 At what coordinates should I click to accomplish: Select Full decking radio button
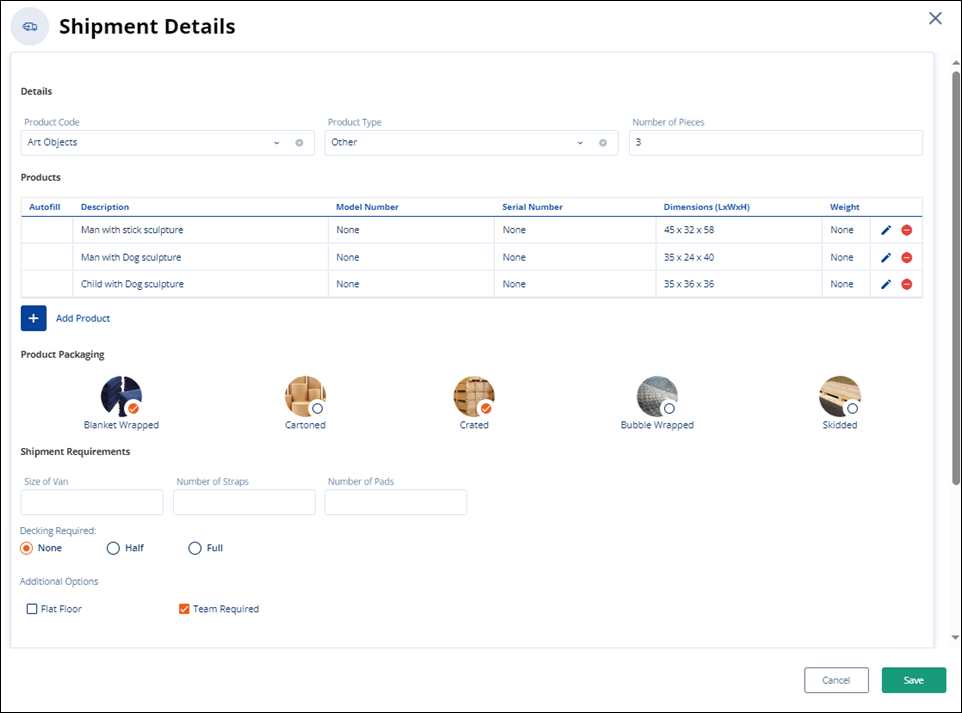click(195, 548)
